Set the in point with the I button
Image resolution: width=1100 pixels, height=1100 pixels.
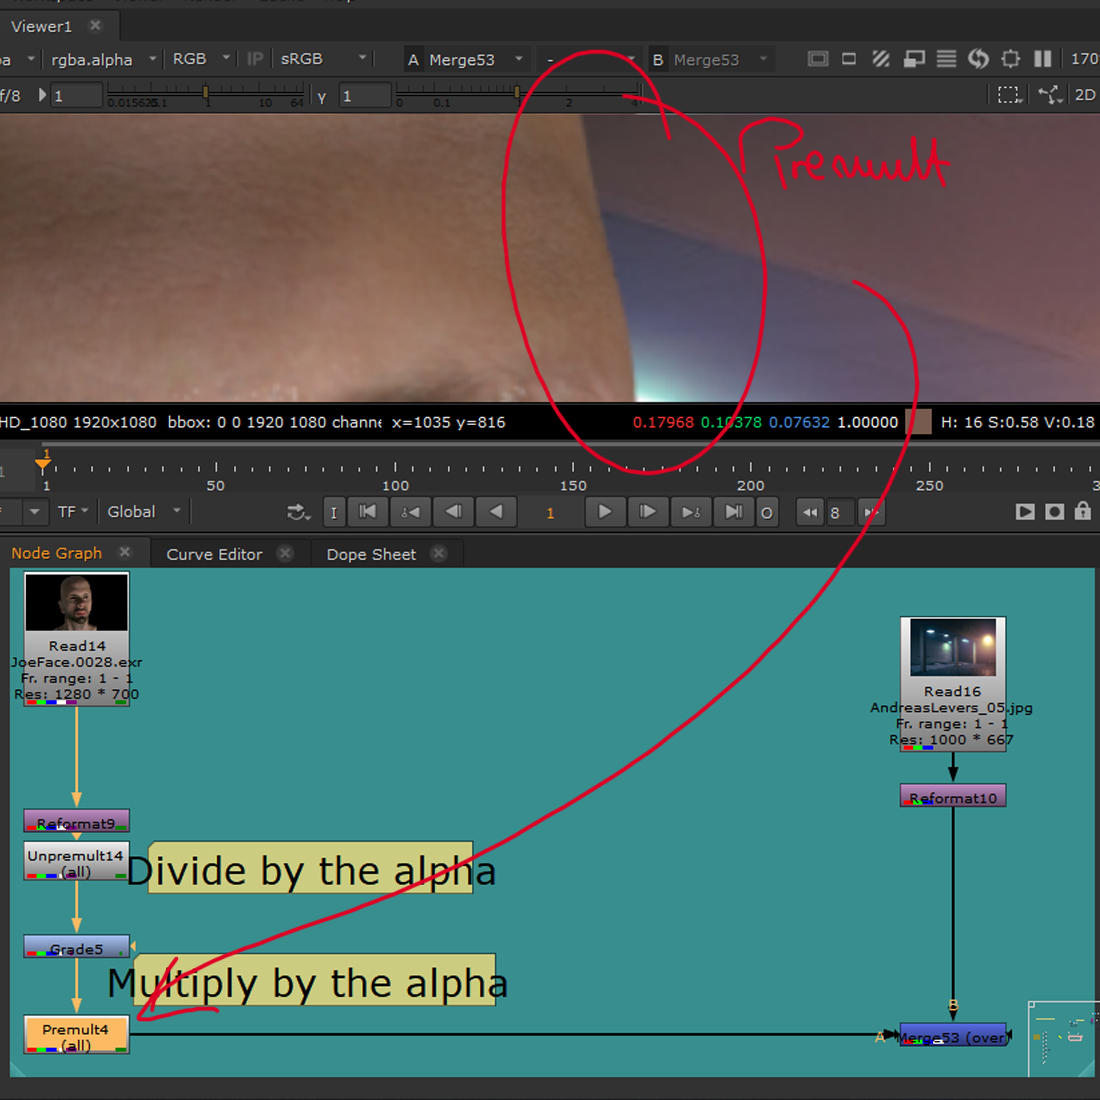click(334, 512)
